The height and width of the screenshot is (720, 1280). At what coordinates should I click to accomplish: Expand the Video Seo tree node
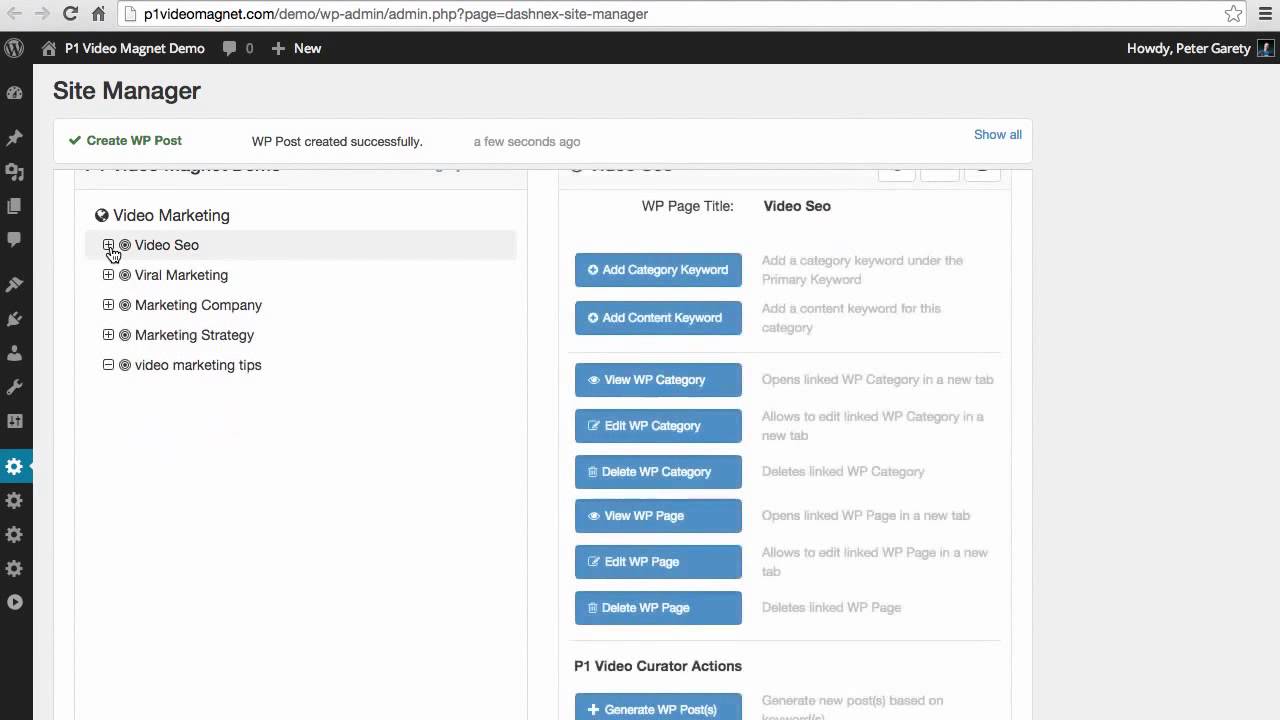pyautogui.click(x=108, y=245)
